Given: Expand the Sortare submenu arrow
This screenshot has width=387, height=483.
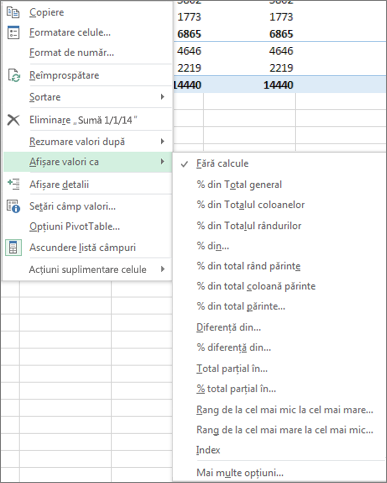Looking at the screenshot, I should pyautogui.click(x=162, y=97).
